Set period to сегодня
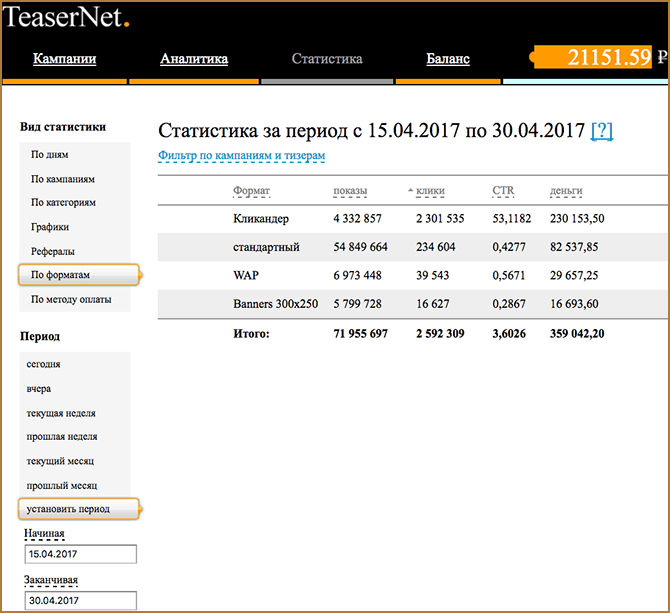 click(x=44, y=364)
